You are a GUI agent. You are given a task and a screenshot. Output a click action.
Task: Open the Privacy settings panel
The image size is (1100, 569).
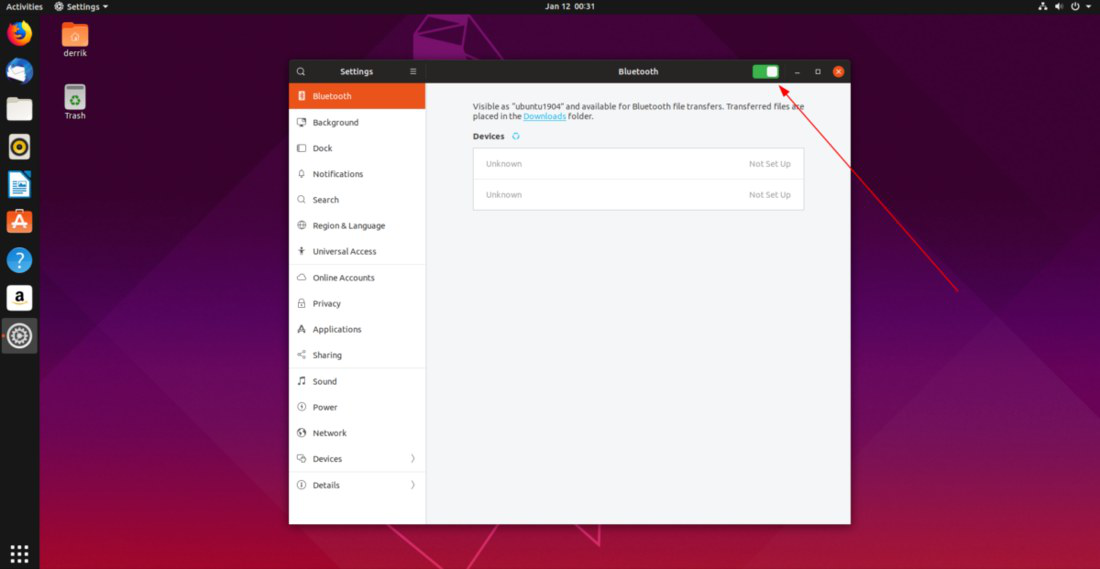click(x=357, y=304)
